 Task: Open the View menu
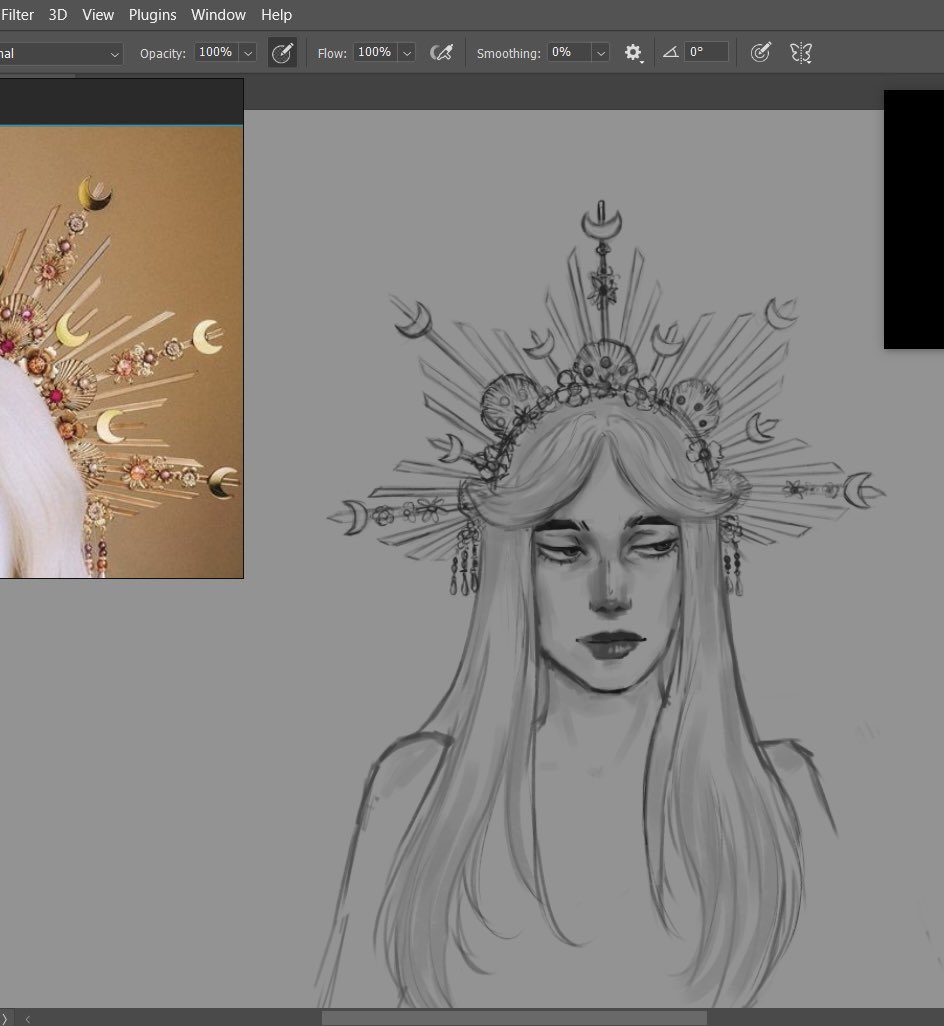98,14
